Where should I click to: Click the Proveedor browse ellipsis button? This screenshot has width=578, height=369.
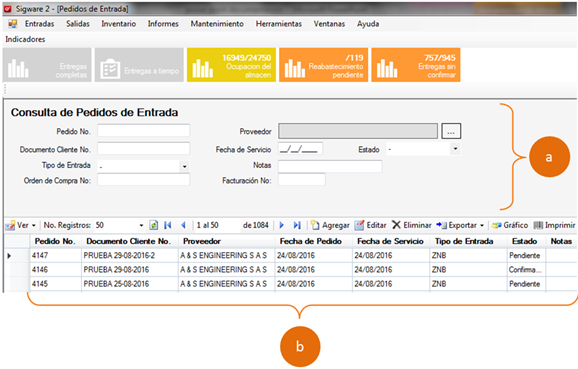tap(451, 131)
